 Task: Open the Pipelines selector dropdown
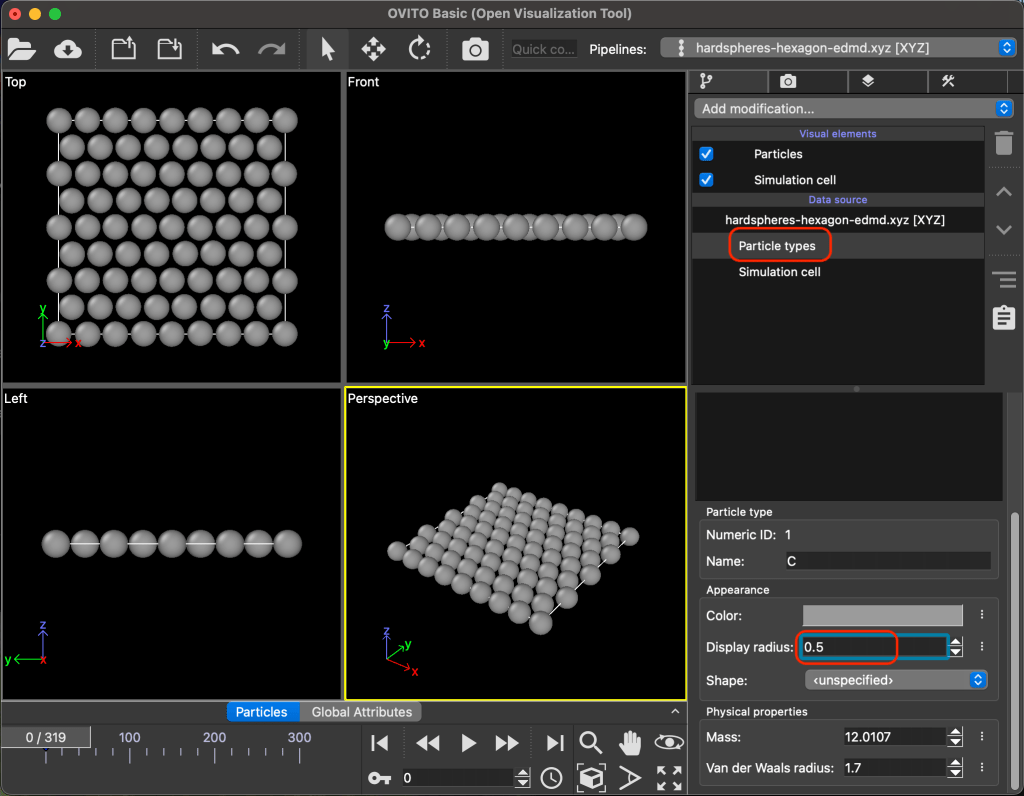838,48
